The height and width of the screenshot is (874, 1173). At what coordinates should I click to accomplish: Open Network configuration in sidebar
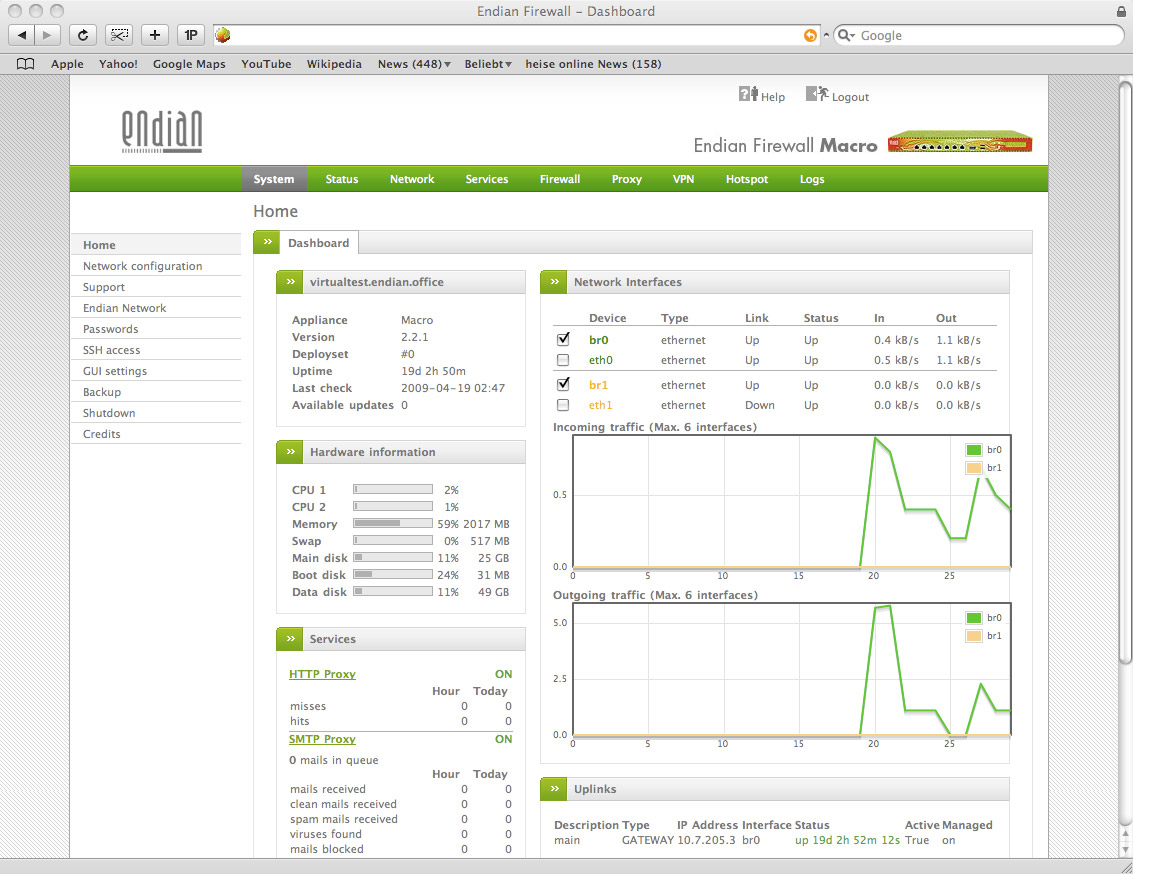(156, 266)
